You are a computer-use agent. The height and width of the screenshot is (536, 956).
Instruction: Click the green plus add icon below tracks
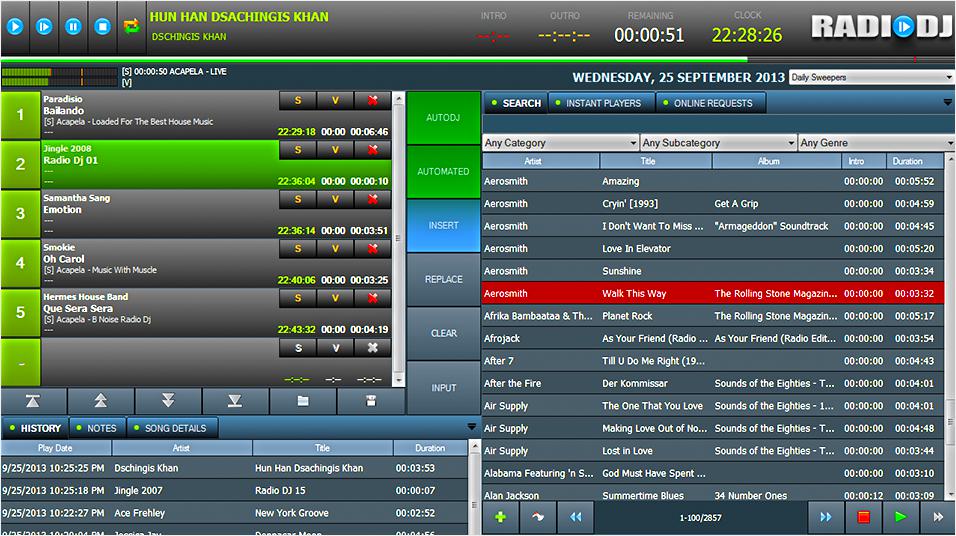click(x=499, y=516)
